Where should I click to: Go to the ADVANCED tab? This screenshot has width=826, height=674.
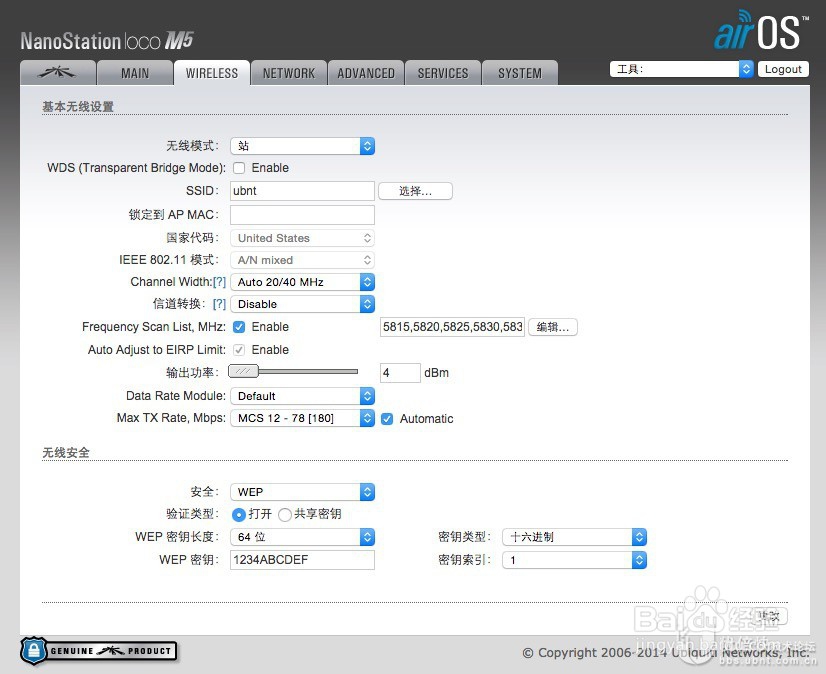pos(366,73)
